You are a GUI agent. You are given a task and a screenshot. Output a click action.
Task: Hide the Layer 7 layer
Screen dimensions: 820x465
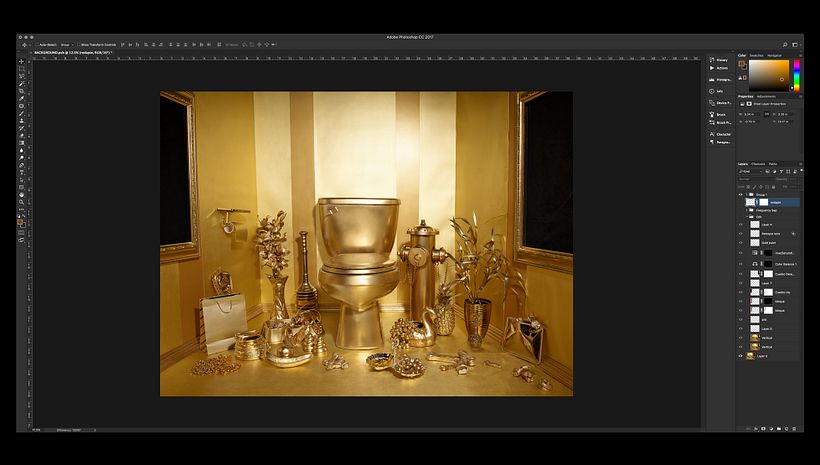coord(741,283)
